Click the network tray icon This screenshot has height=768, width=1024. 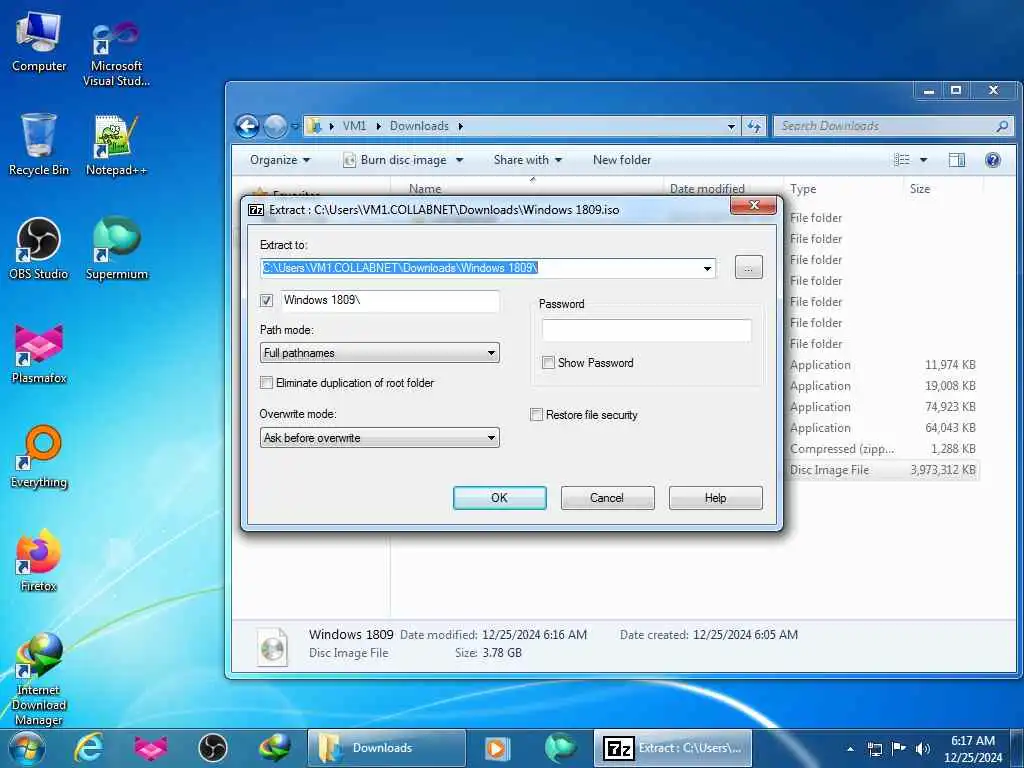click(875, 748)
